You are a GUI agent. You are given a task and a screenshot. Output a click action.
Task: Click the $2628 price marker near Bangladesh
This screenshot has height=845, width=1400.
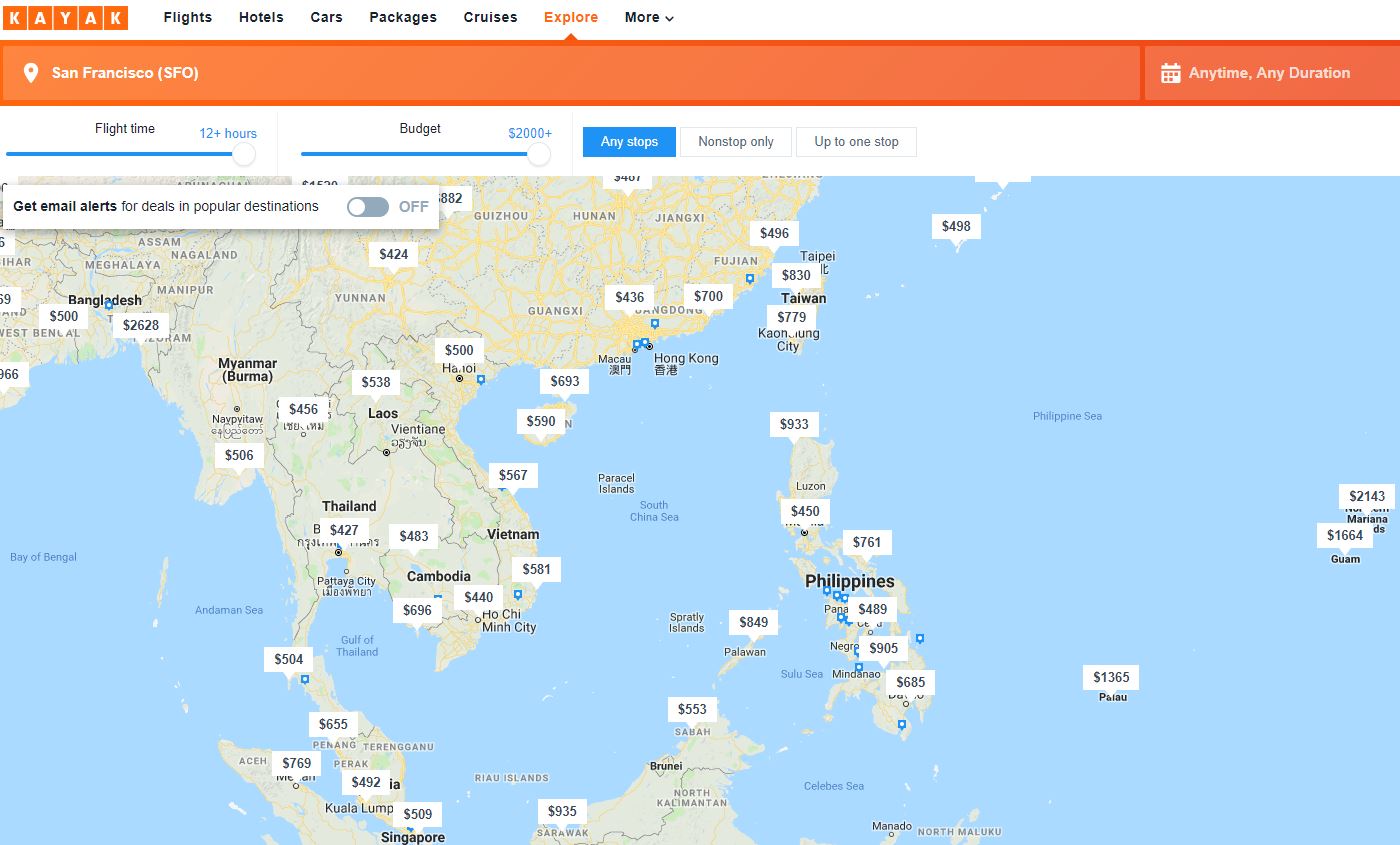tap(141, 325)
